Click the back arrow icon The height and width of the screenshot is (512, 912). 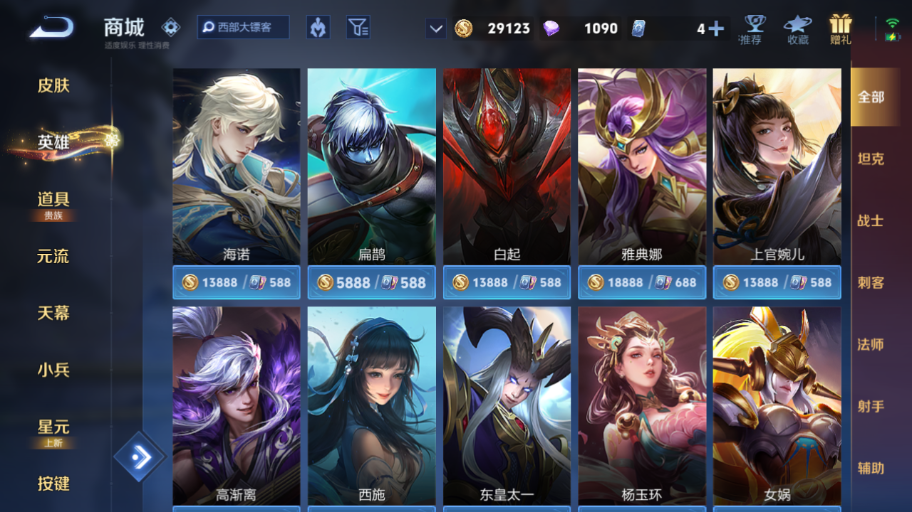click(52, 27)
